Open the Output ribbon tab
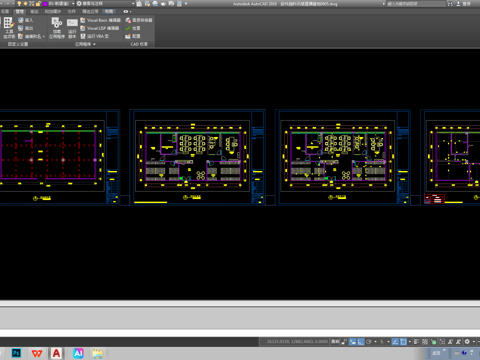This screenshot has width=480, height=360. [x=34, y=12]
